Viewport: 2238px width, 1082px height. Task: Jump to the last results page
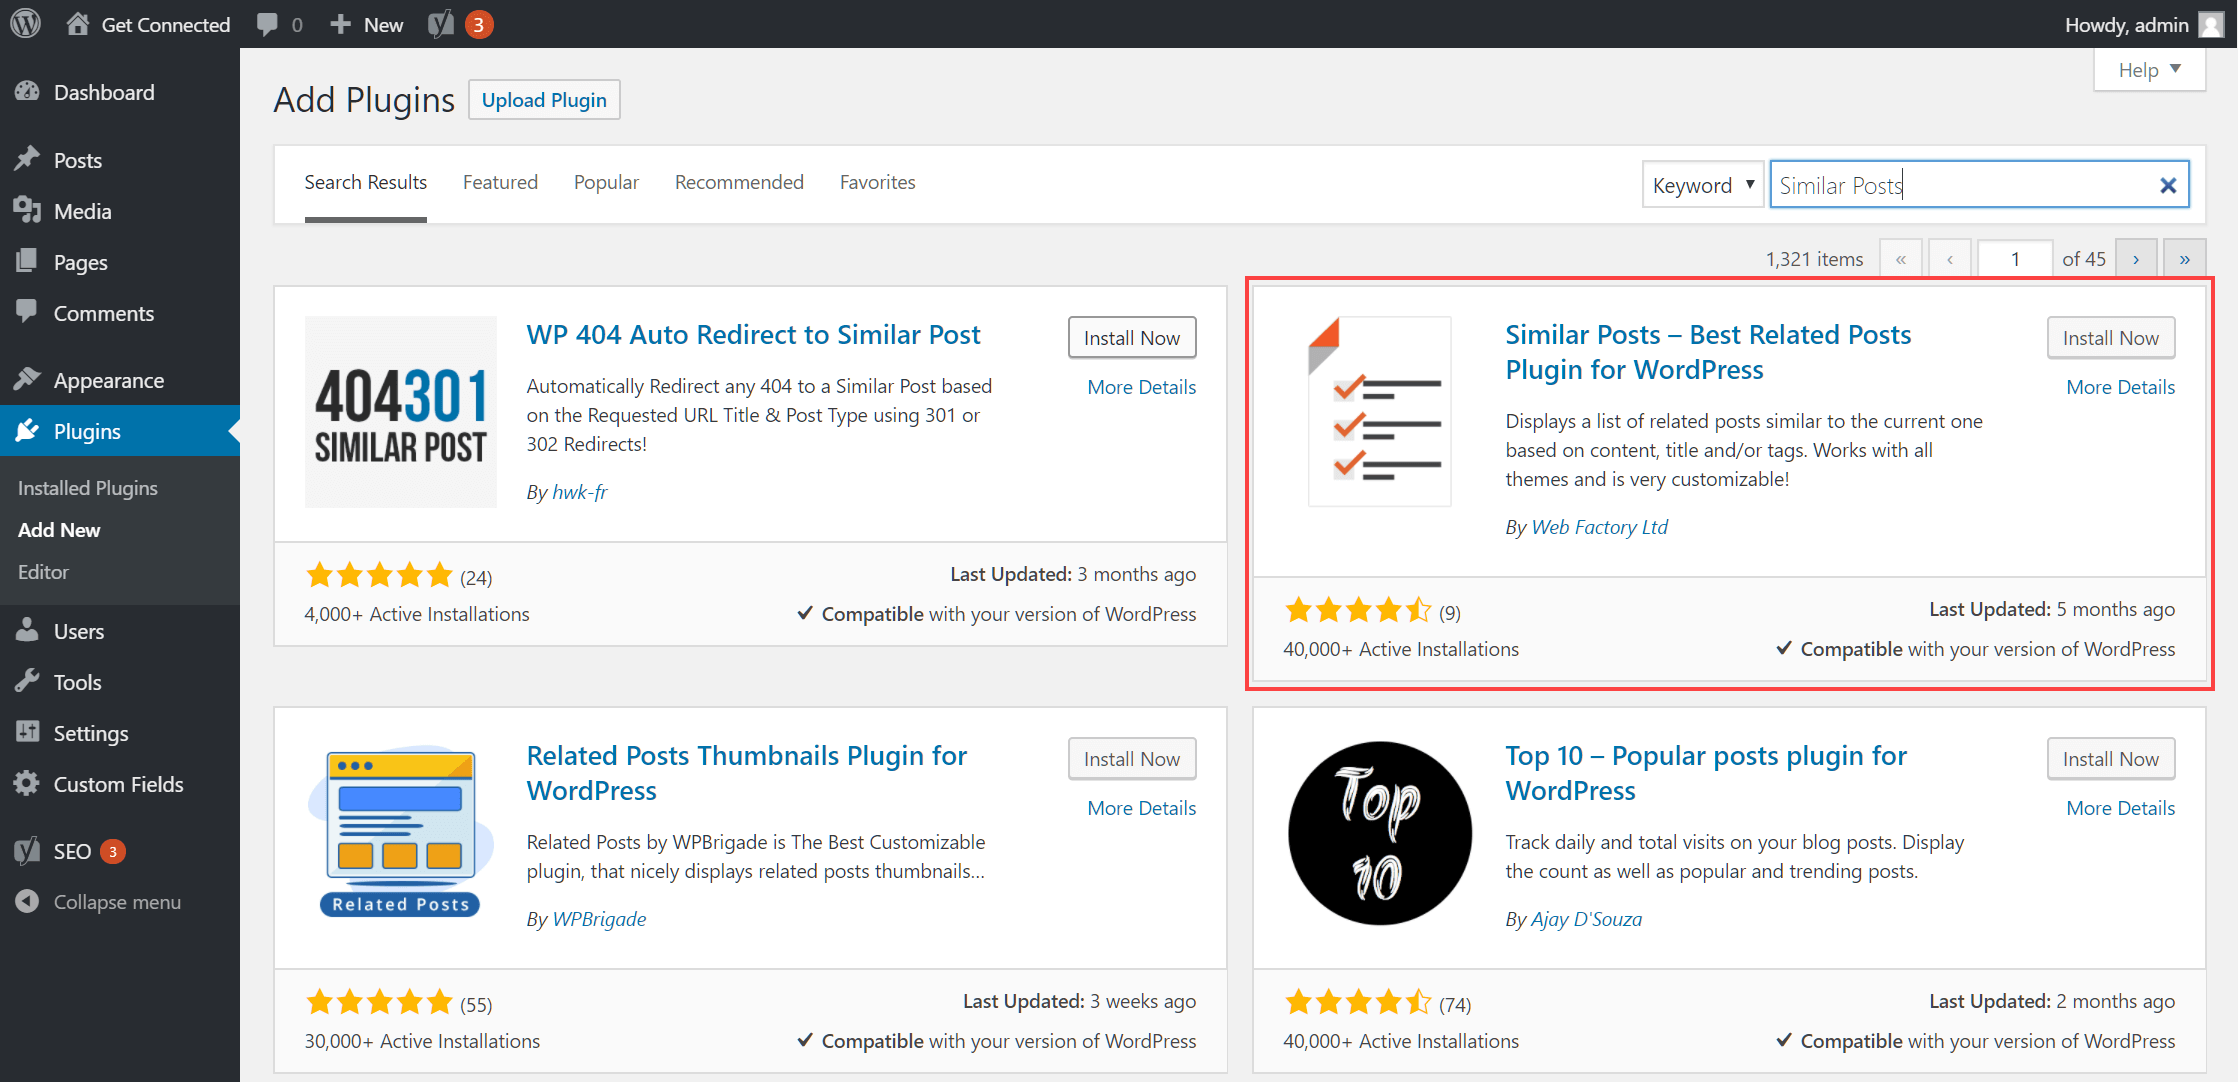pos(2185,259)
